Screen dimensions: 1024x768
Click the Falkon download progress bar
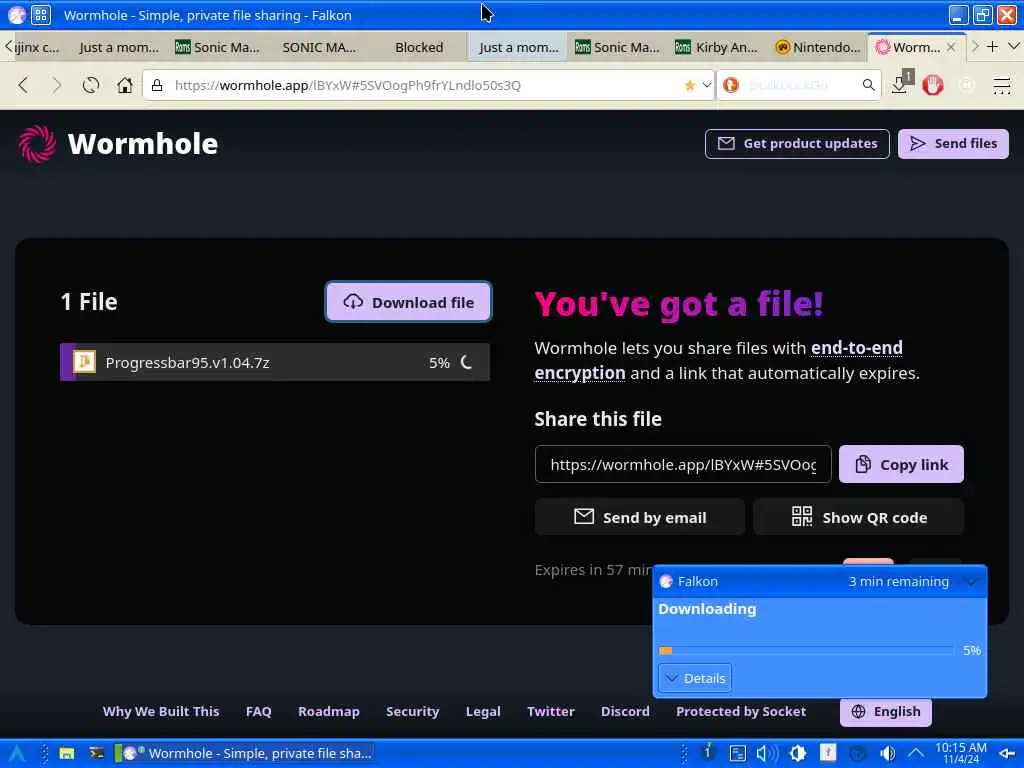tap(806, 650)
